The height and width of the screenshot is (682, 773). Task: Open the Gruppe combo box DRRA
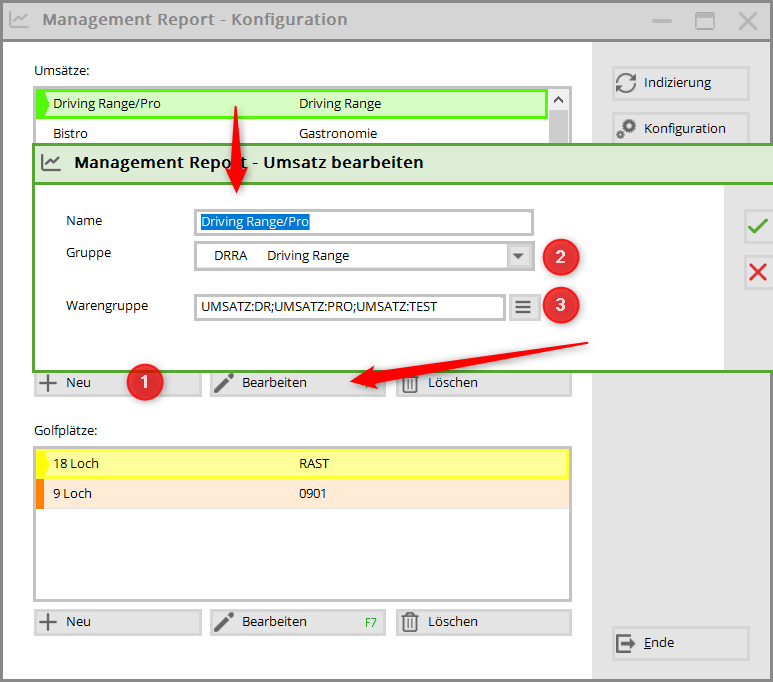350,256
